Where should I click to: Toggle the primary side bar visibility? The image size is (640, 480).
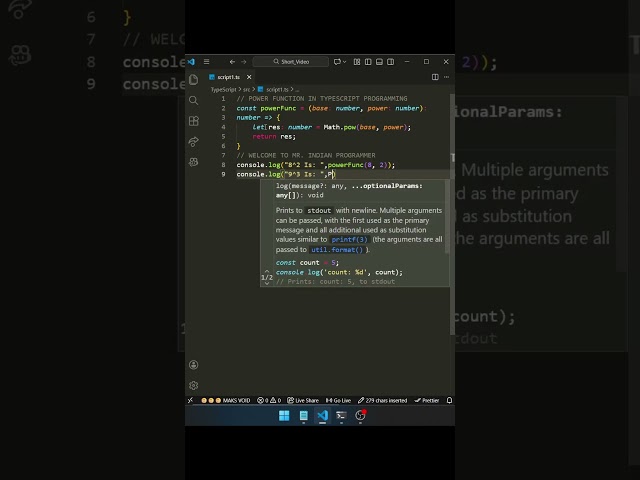point(368,62)
